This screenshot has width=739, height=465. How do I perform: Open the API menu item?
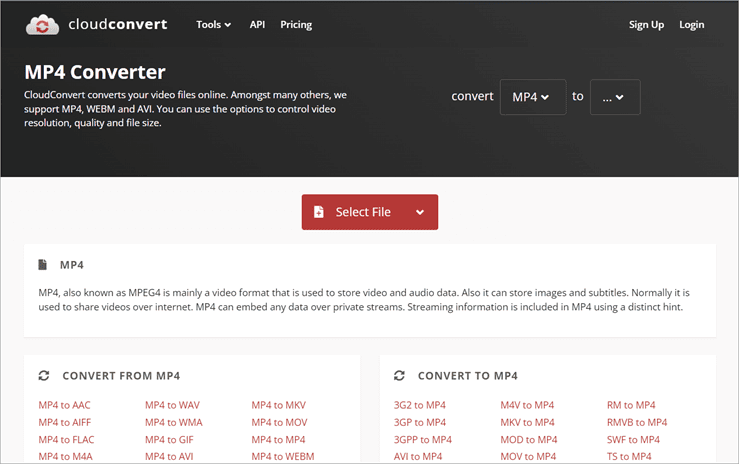[257, 24]
